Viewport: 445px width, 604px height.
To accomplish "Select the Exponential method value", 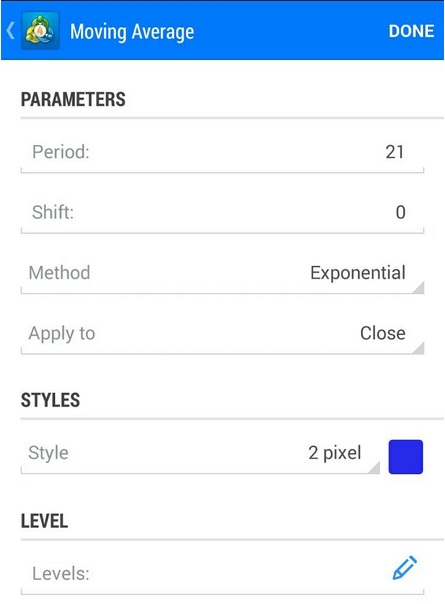I will 358,273.
